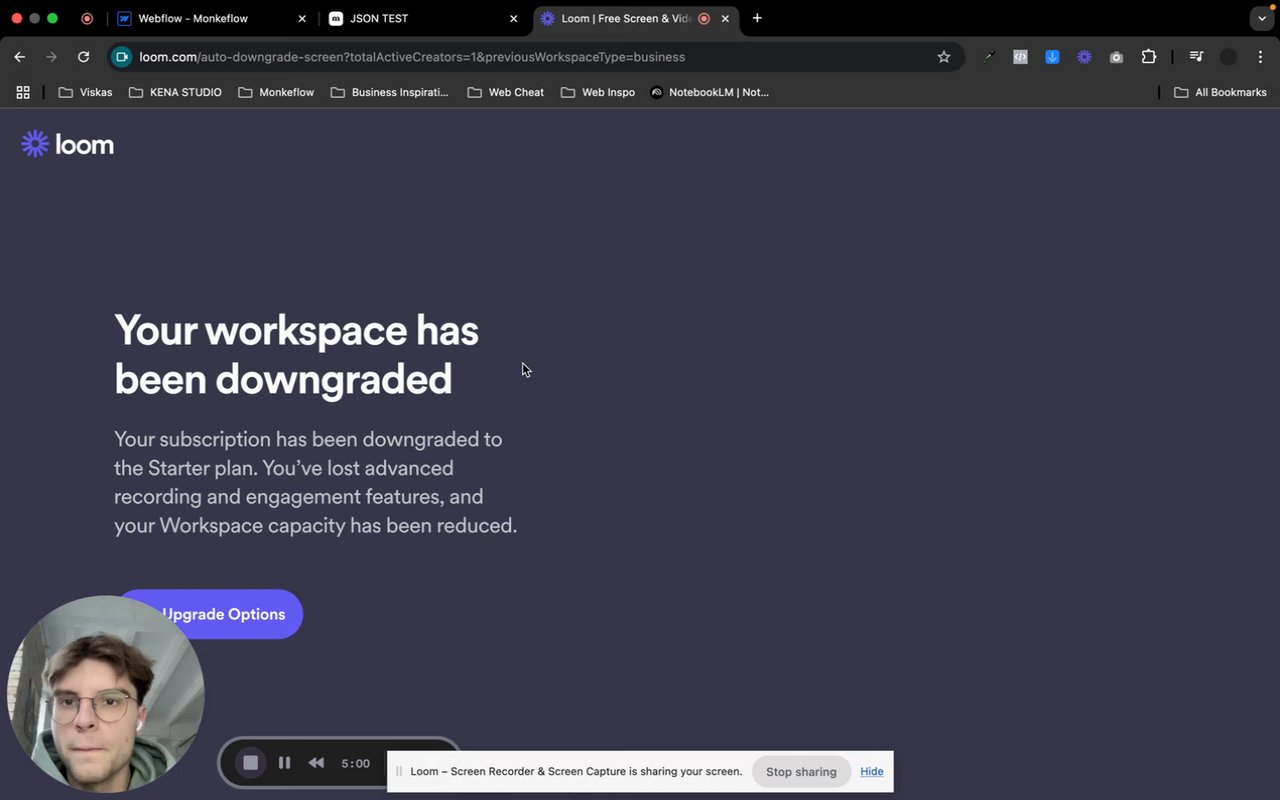Pause the Loom recording
This screenshot has width=1280, height=800.
284,763
